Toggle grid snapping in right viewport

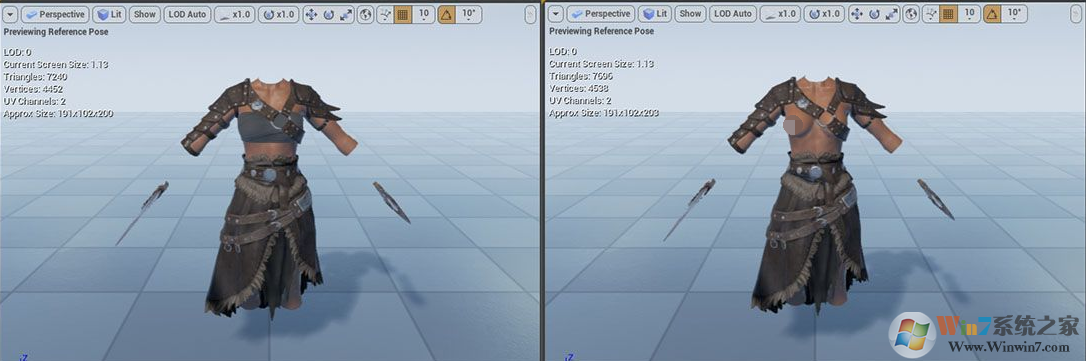947,14
